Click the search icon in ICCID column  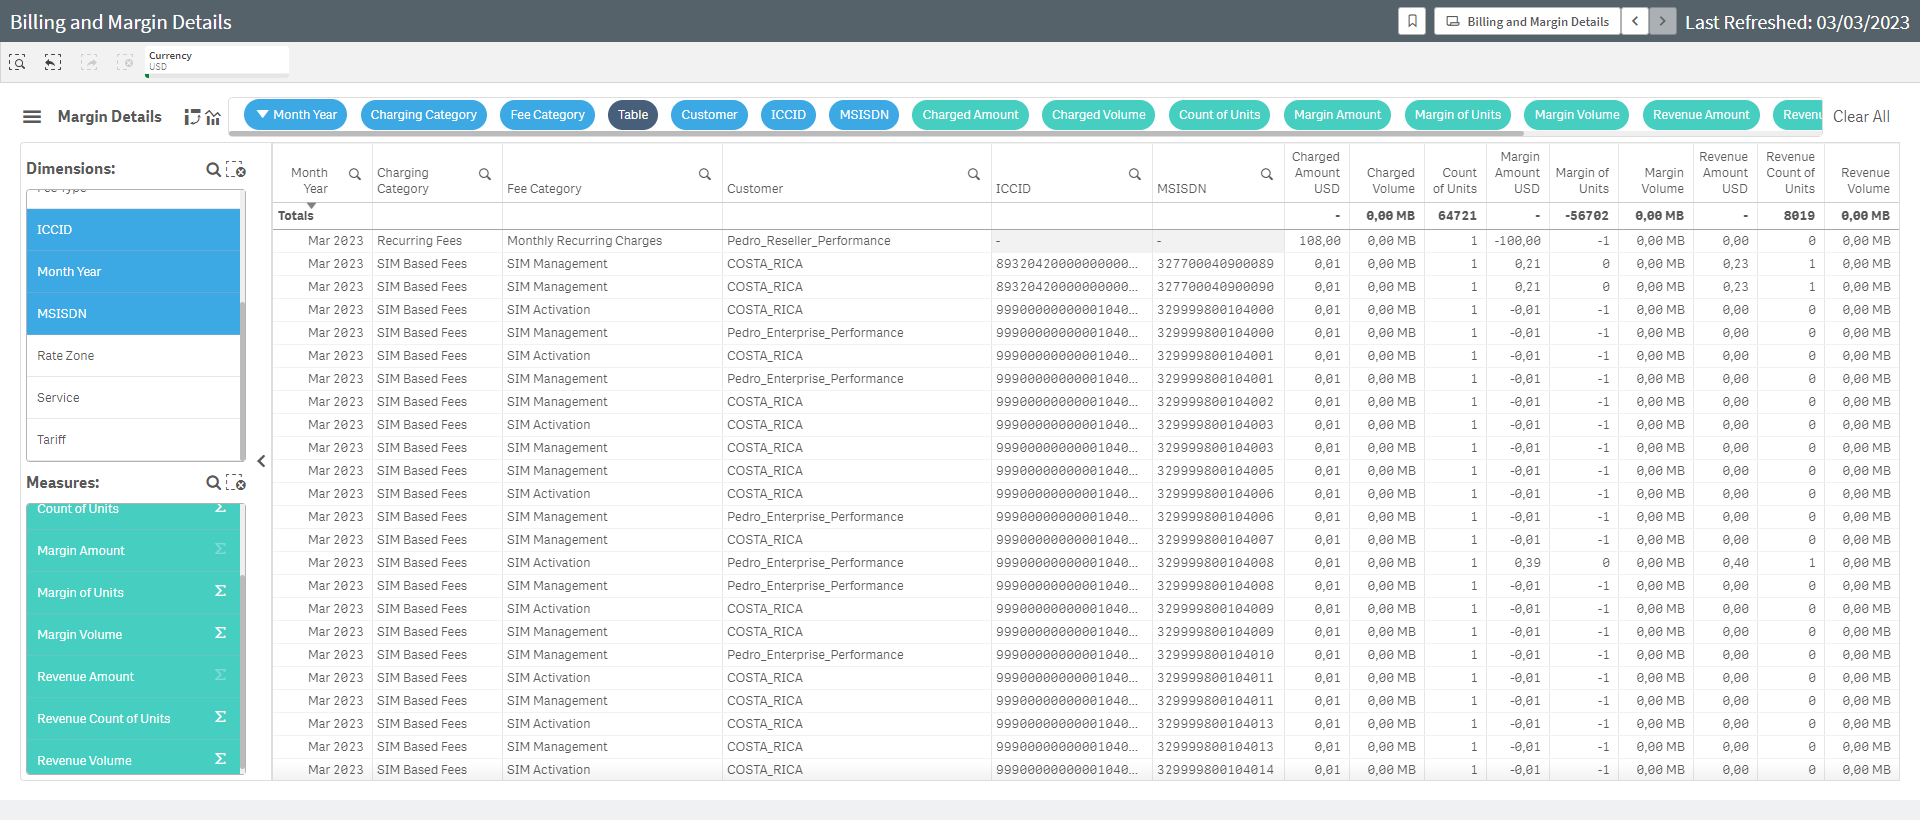1134,174
